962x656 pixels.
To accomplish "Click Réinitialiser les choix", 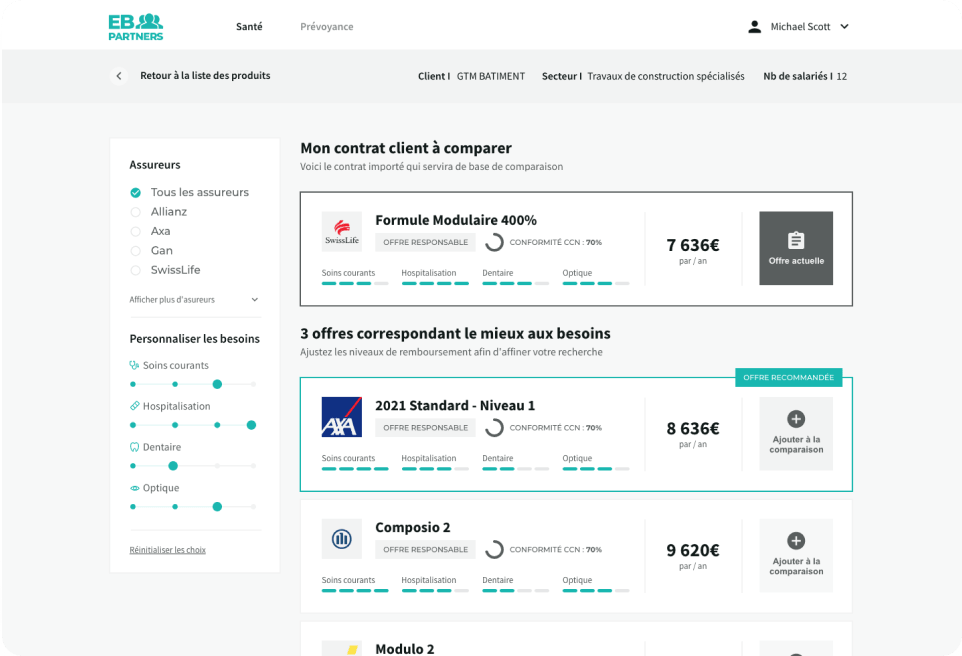I will click(x=167, y=549).
